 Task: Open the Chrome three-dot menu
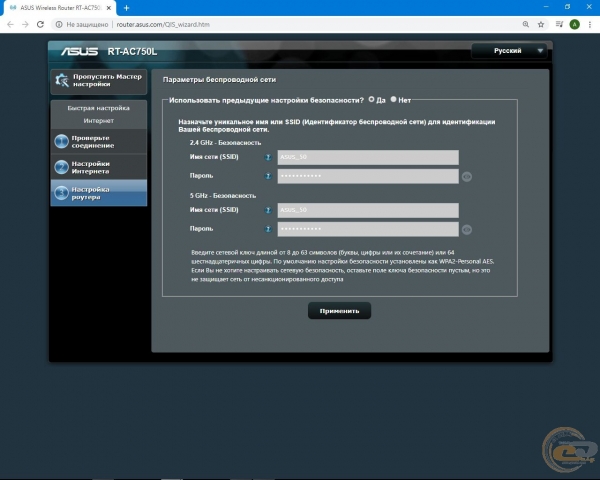pyautogui.click(x=589, y=23)
